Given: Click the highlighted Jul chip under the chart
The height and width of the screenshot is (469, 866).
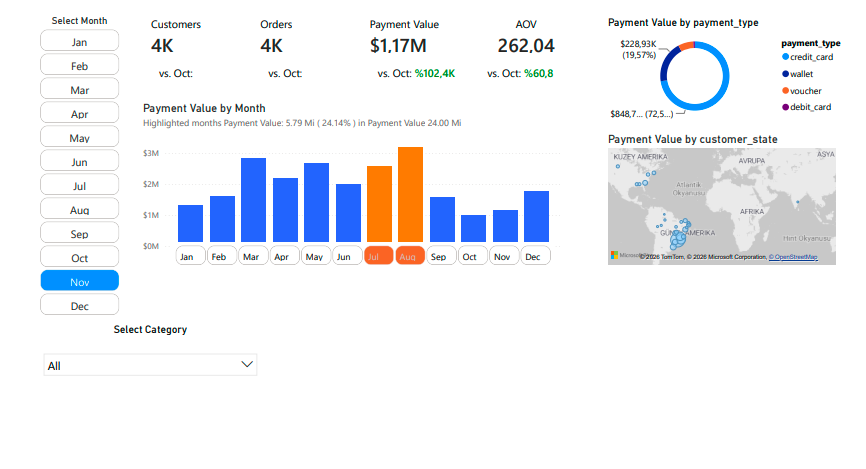Looking at the screenshot, I should click(x=379, y=256).
